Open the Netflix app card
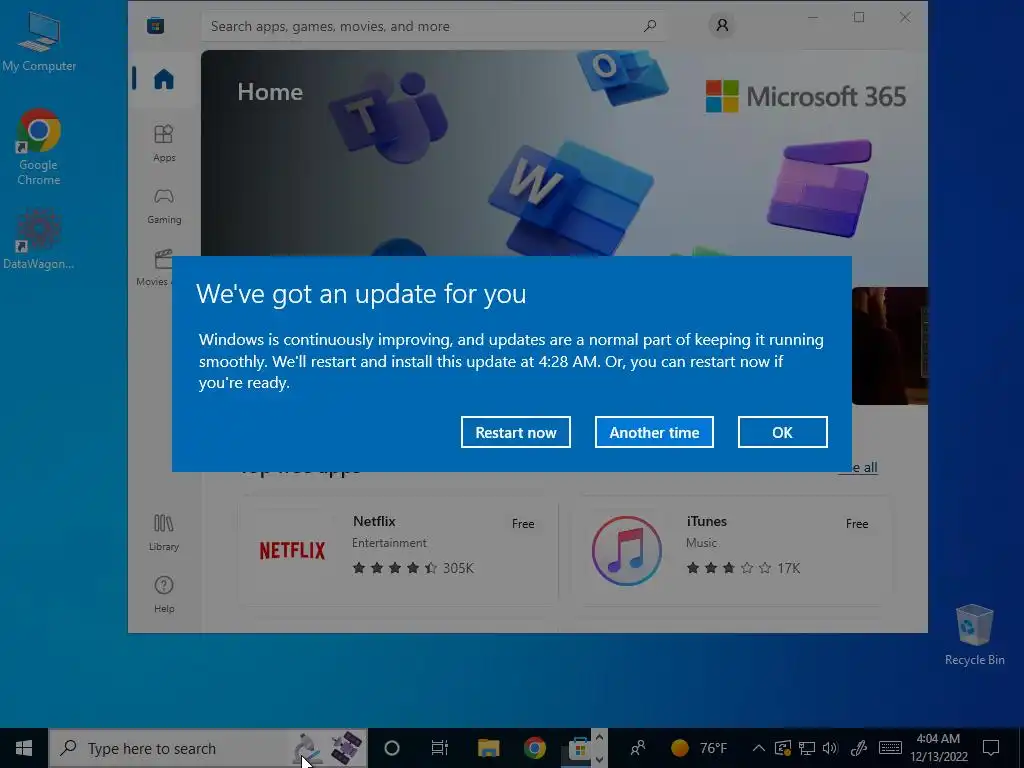The image size is (1024, 768). 398,552
